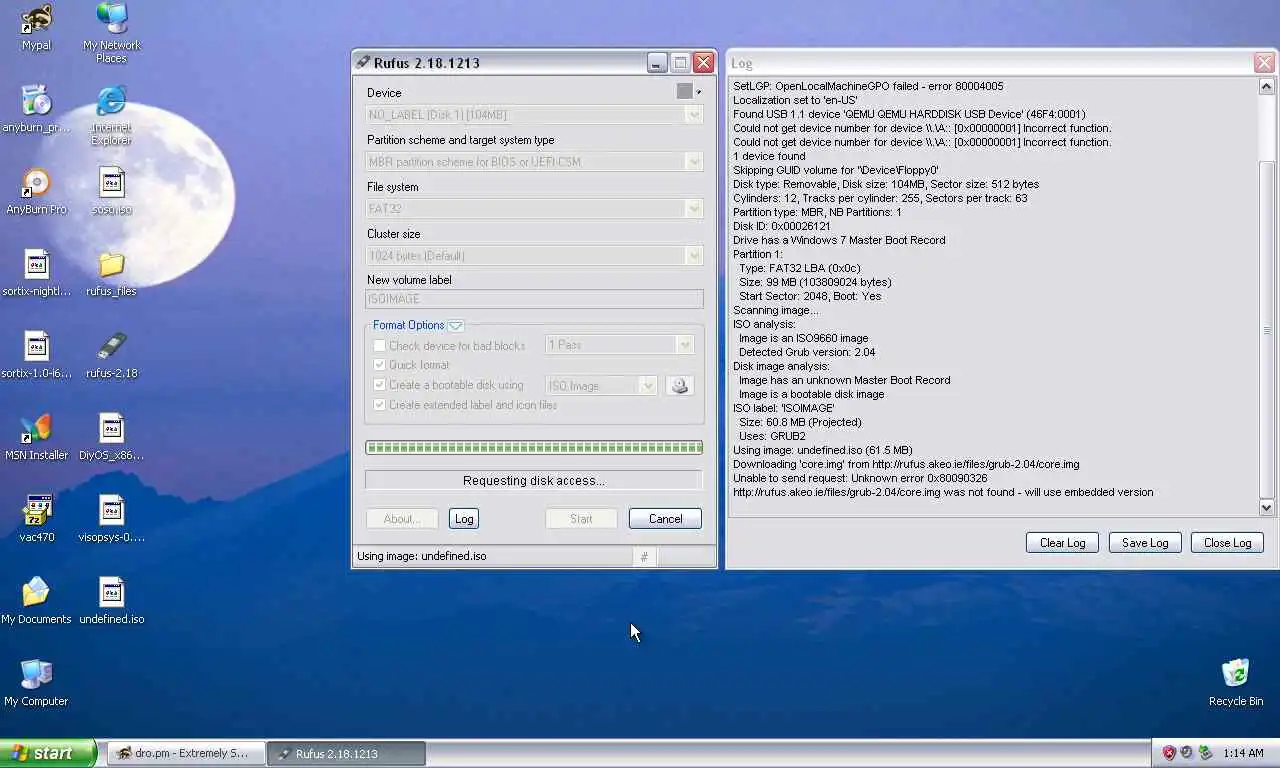Screen dimensions: 1280x768
Task: Open the My Computer desktop icon
Action: (x=36, y=674)
